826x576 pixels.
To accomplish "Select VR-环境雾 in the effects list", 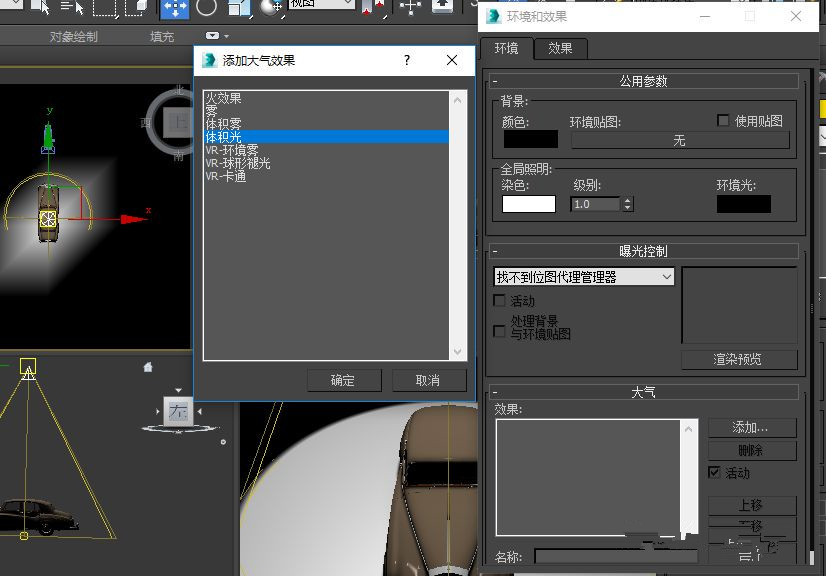I will coord(327,150).
